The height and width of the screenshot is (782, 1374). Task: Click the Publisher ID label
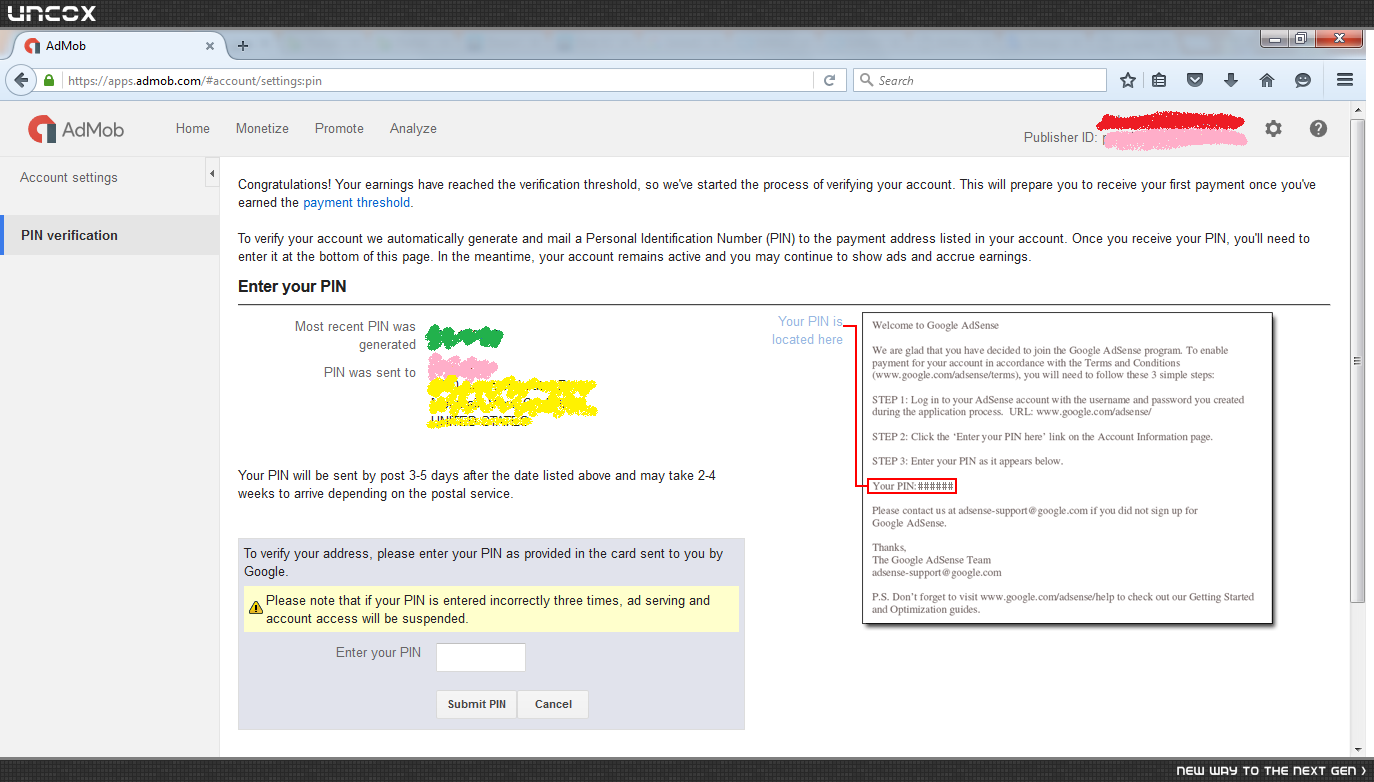coord(1060,137)
